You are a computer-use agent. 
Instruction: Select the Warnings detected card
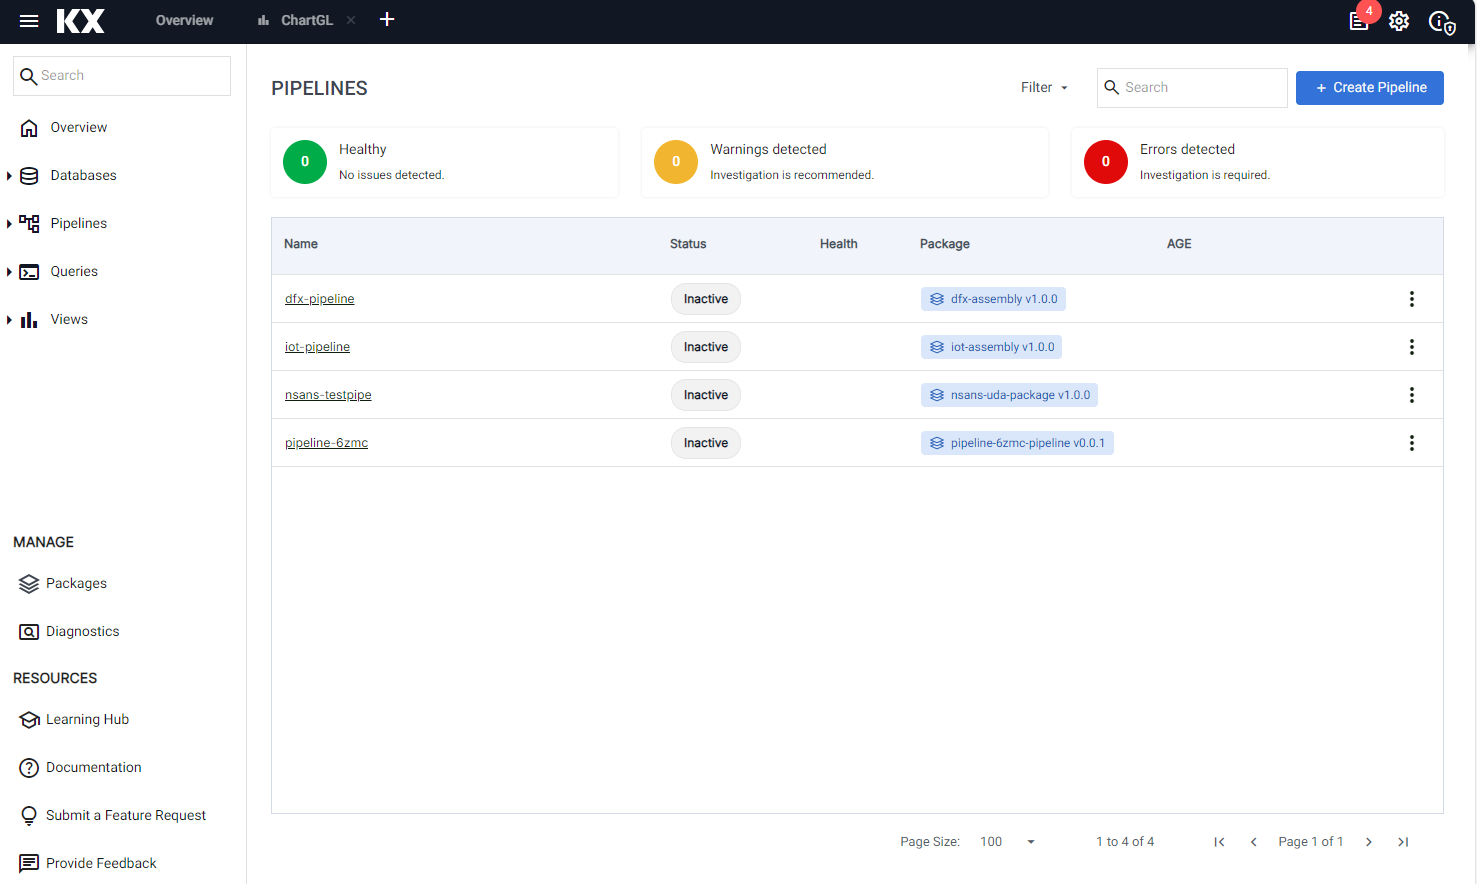844,162
